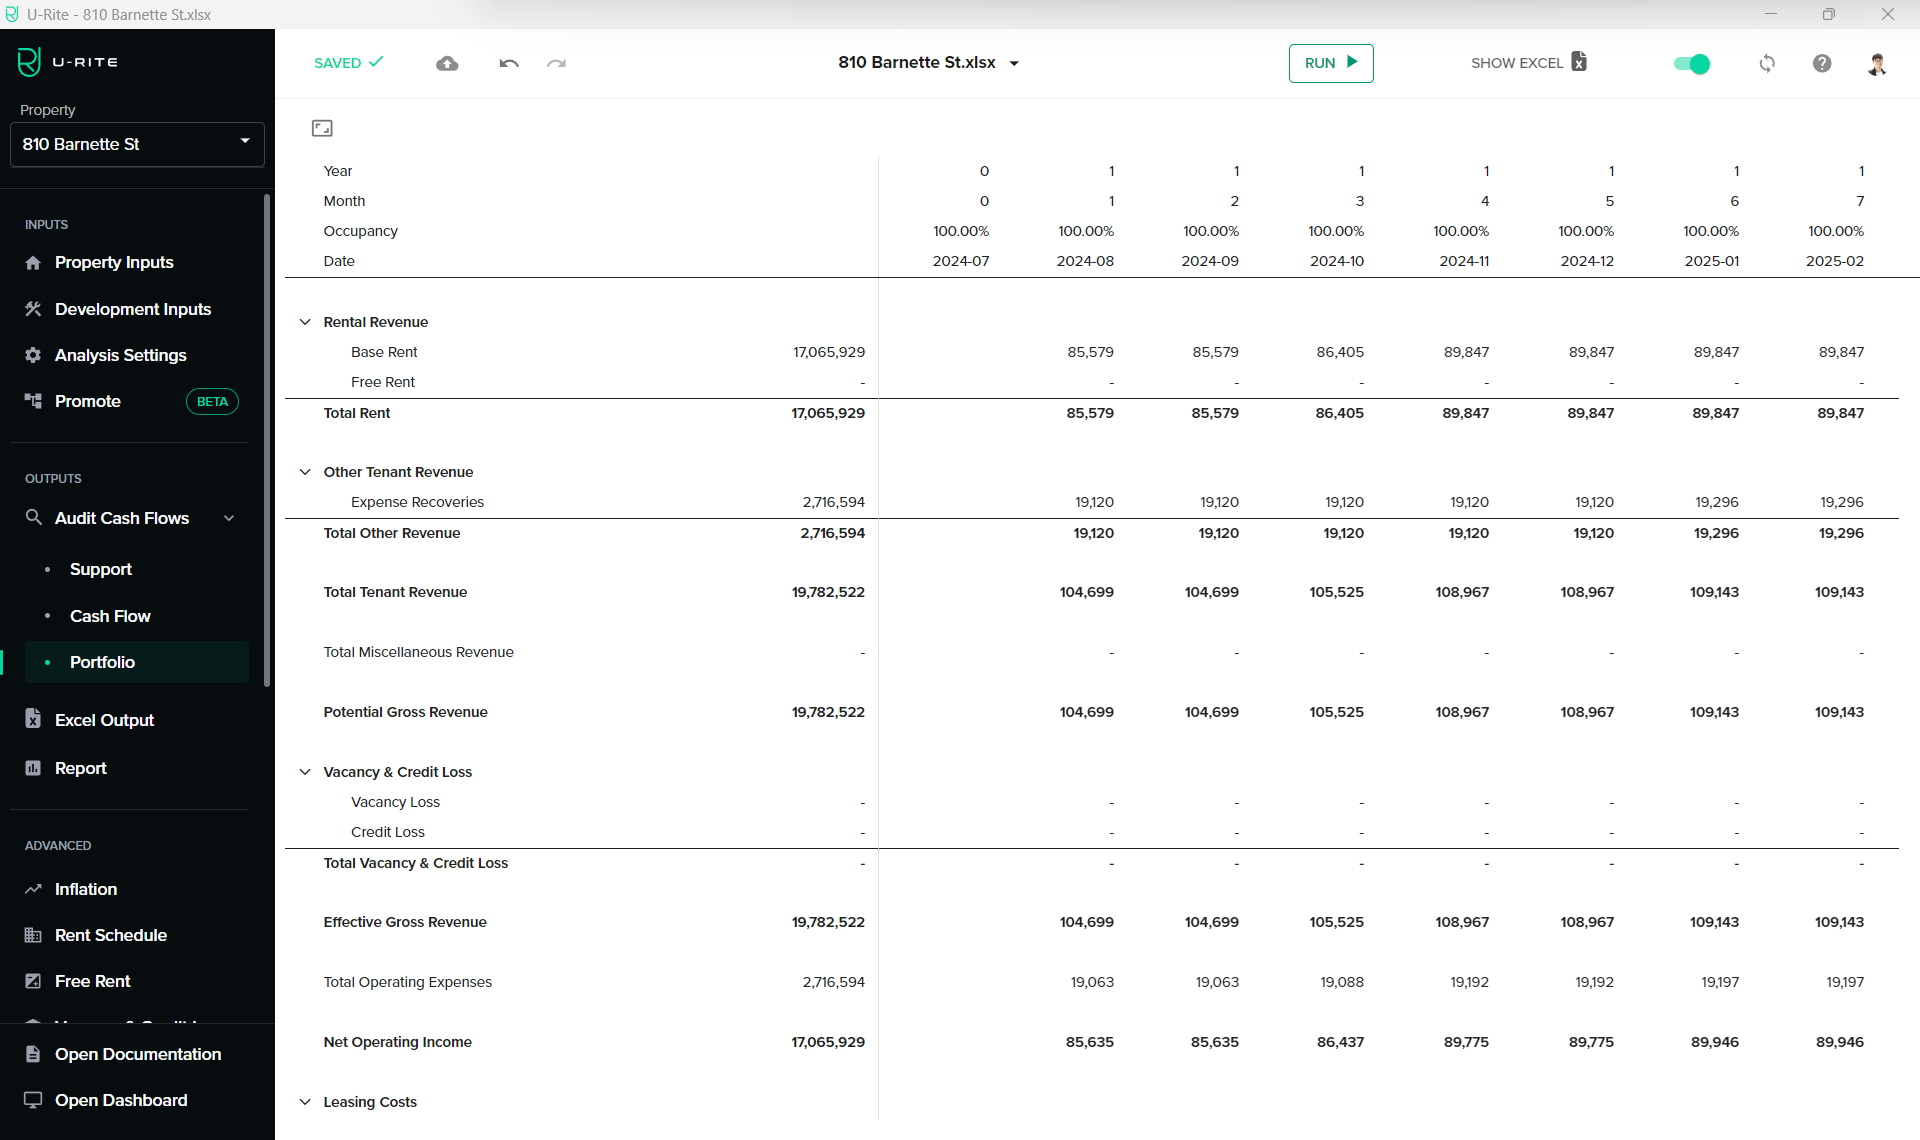Enable the toggle switch in the top bar

click(x=1691, y=63)
